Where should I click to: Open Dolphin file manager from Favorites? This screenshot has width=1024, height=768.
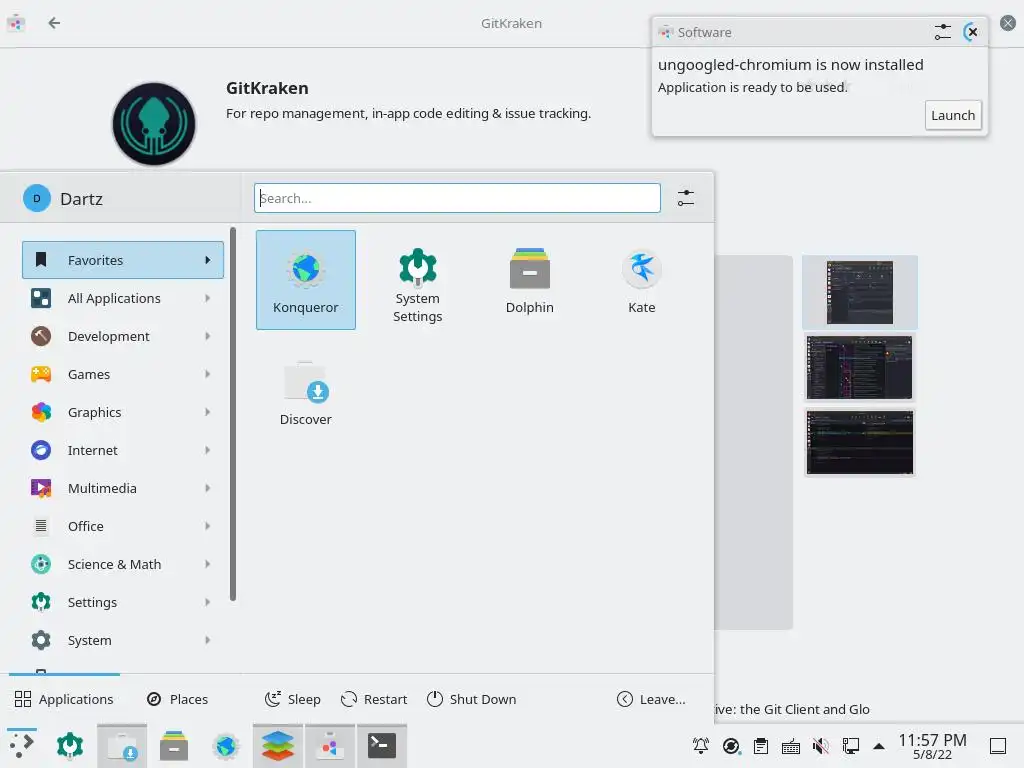coord(530,281)
